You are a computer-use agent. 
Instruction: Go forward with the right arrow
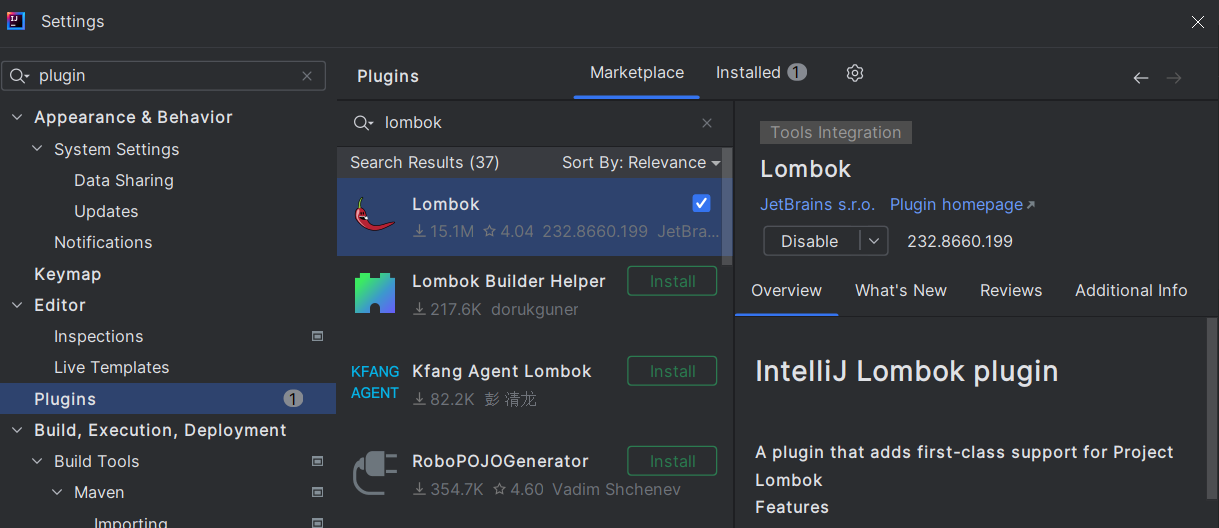click(x=1174, y=78)
